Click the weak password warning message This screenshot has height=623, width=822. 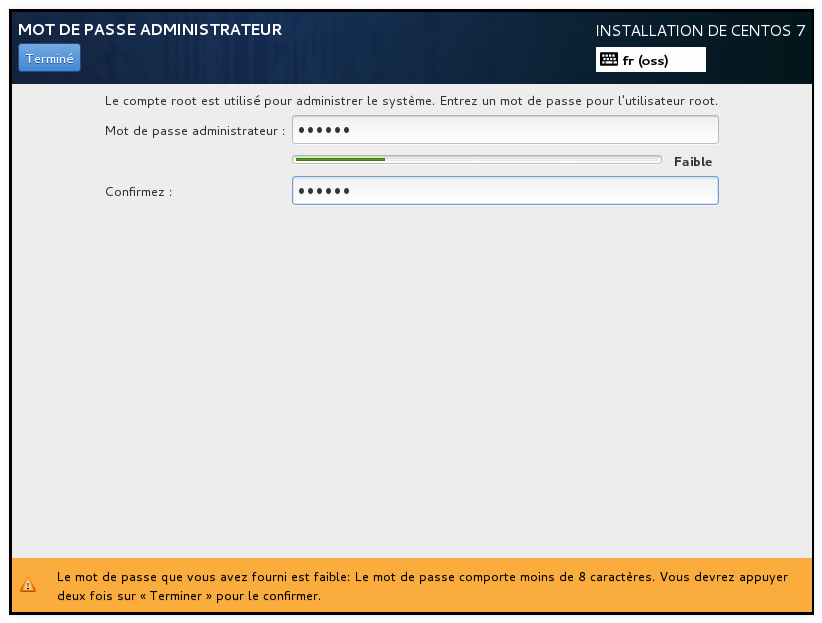click(422, 586)
